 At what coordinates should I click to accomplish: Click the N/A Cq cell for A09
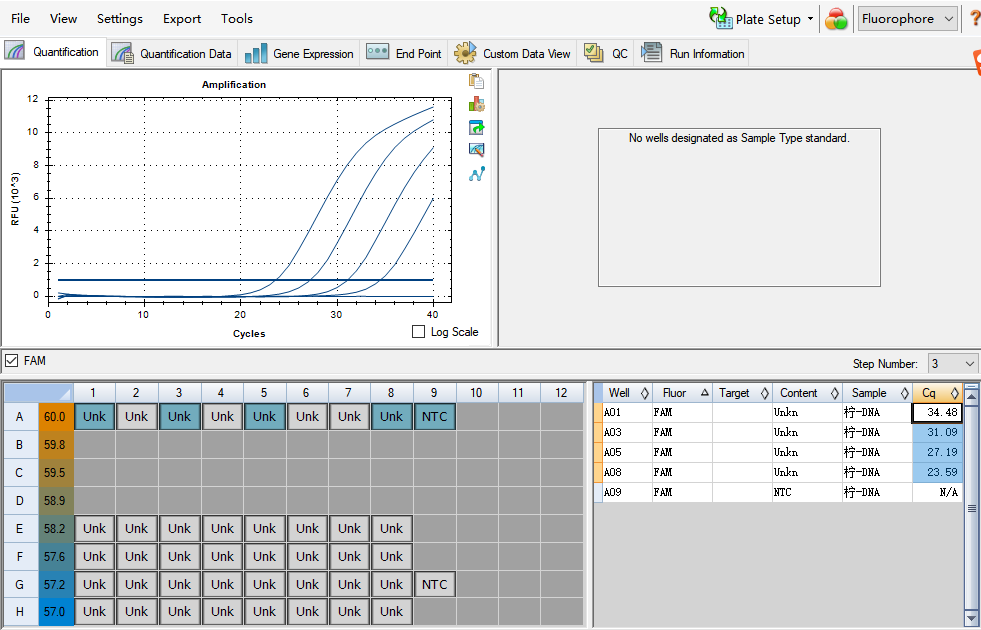click(x=937, y=492)
